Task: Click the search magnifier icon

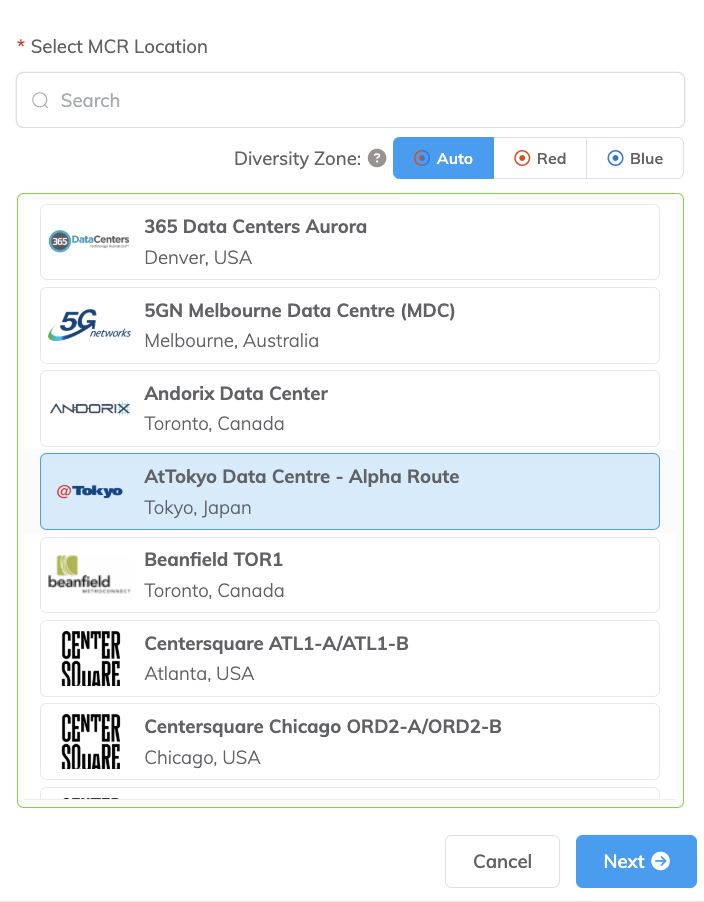Action: click(x=40, y=100)
